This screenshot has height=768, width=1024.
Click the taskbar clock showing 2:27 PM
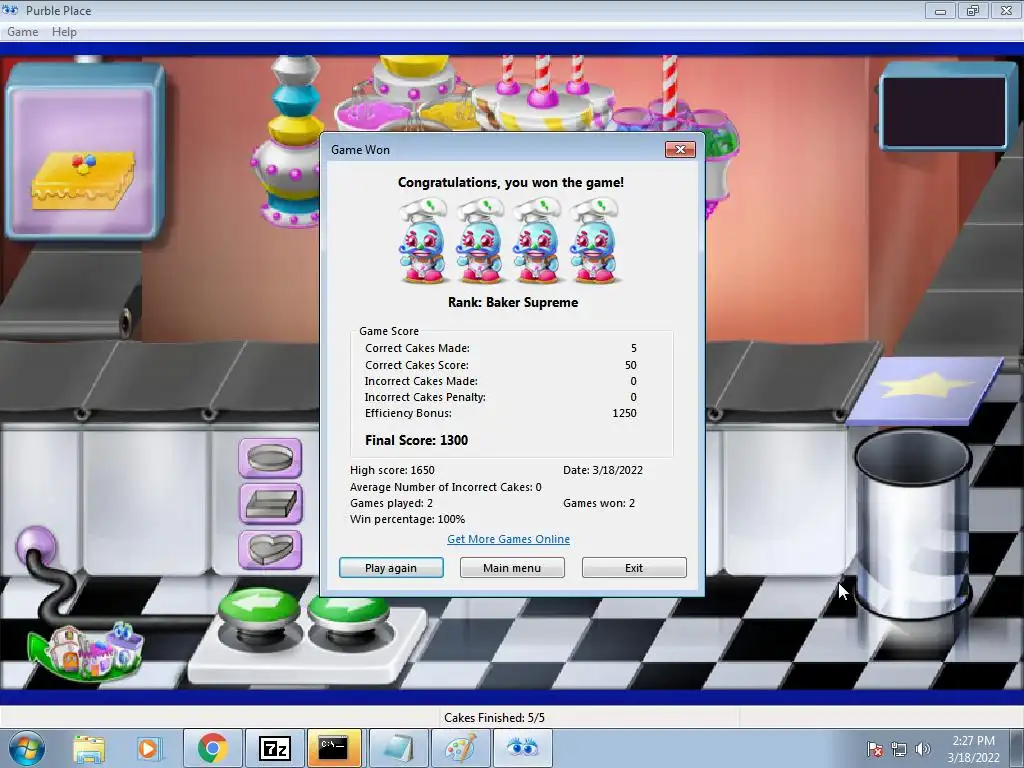pos(973,748)
